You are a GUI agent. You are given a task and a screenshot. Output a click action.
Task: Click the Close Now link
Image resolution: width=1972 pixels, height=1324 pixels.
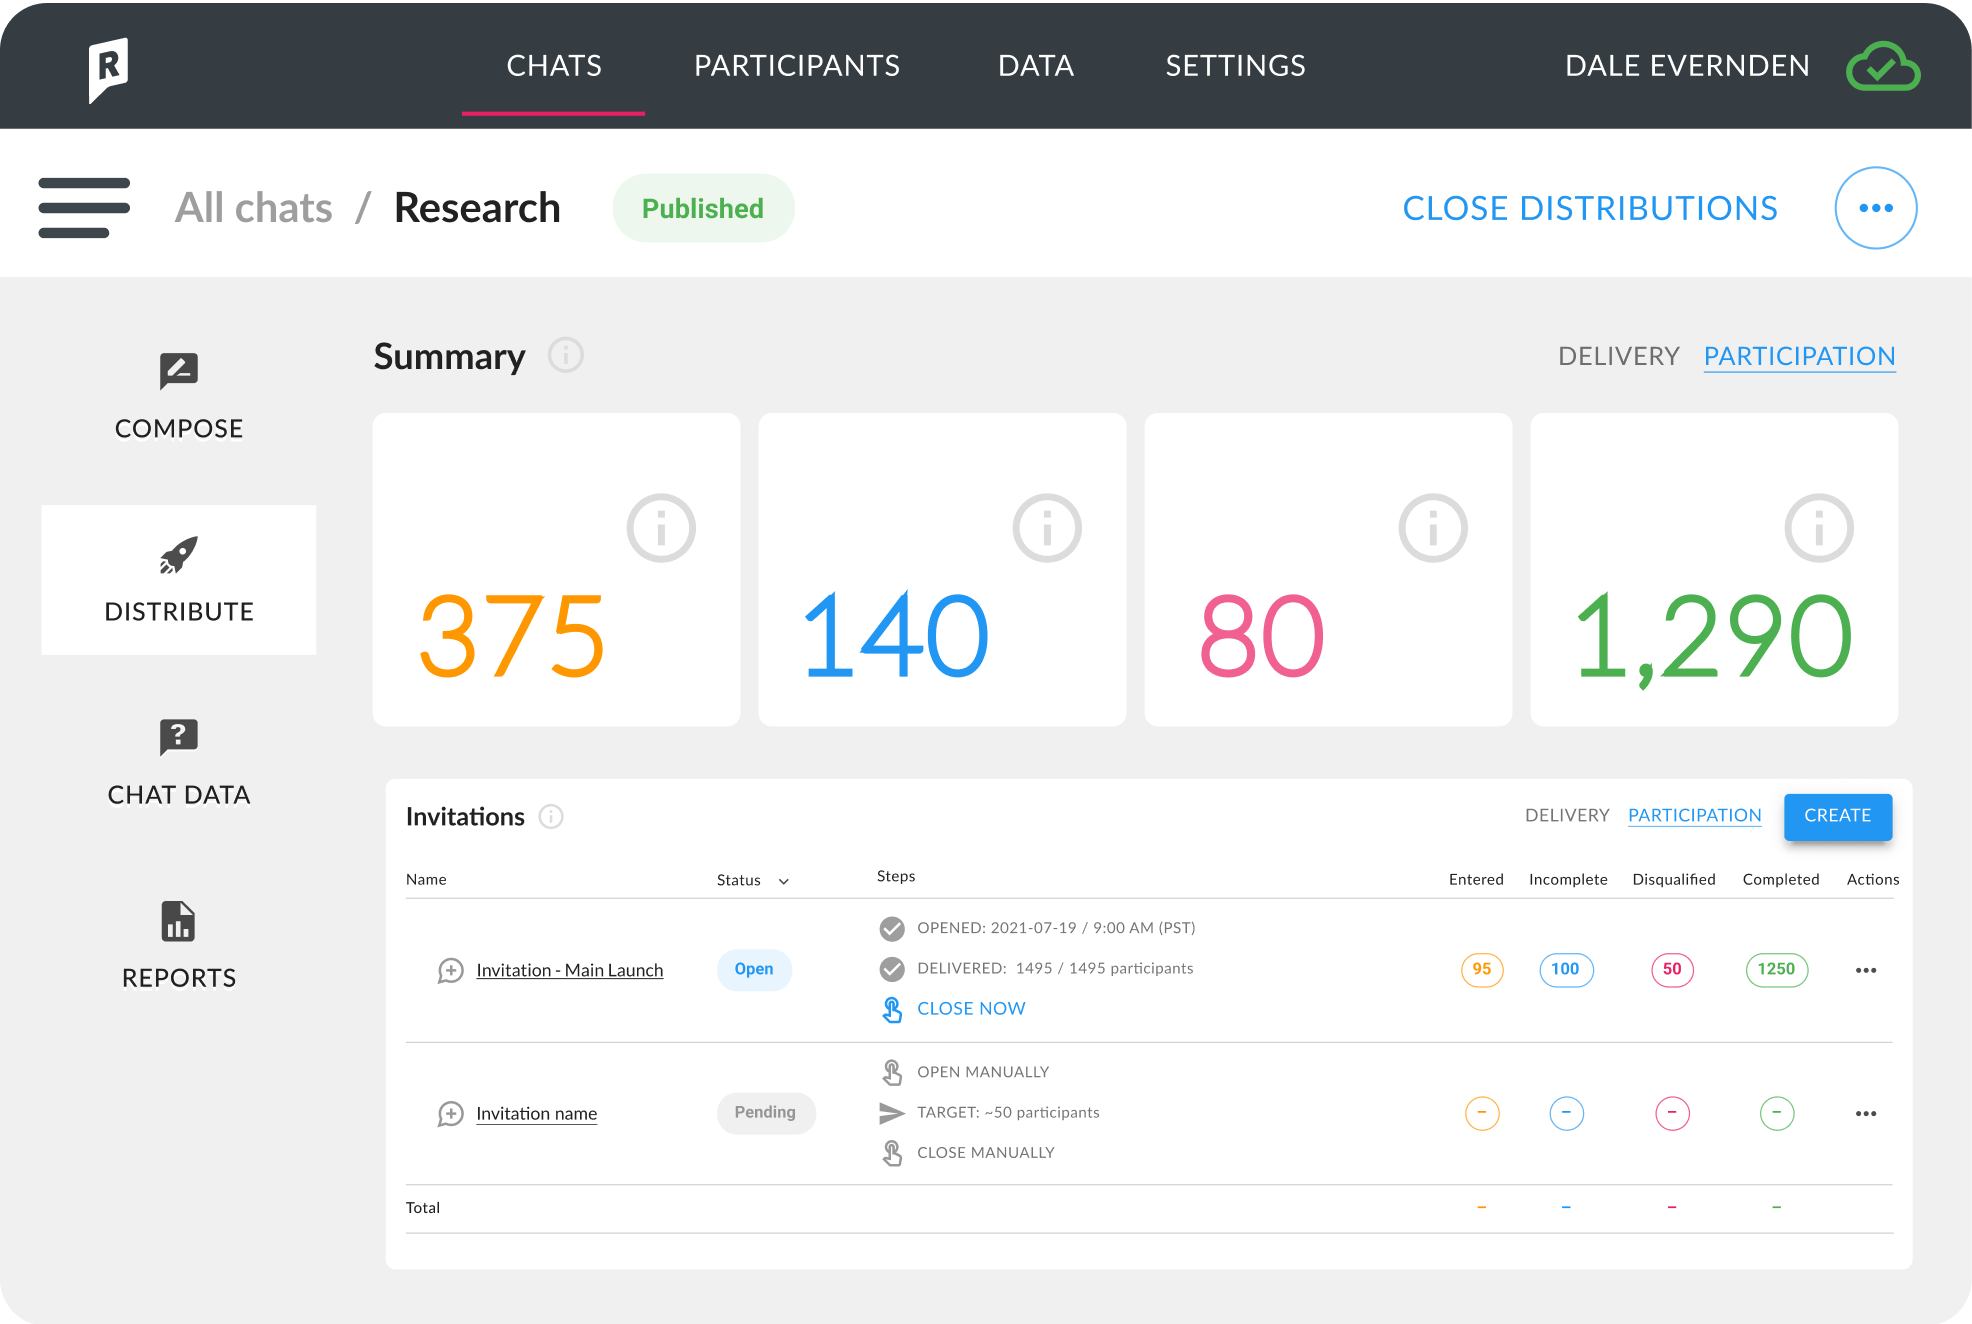tap(970, 1009)
